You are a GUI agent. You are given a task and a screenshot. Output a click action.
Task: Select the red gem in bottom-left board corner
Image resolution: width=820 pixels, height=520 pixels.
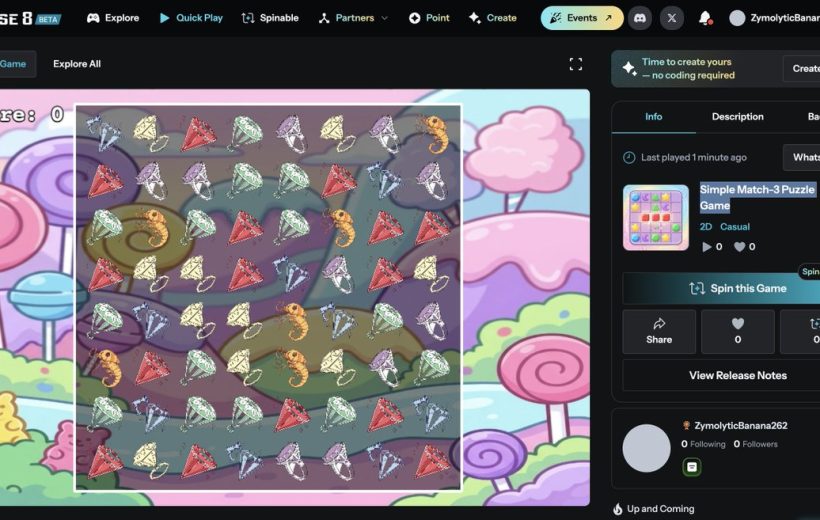(x=105, y=461)
